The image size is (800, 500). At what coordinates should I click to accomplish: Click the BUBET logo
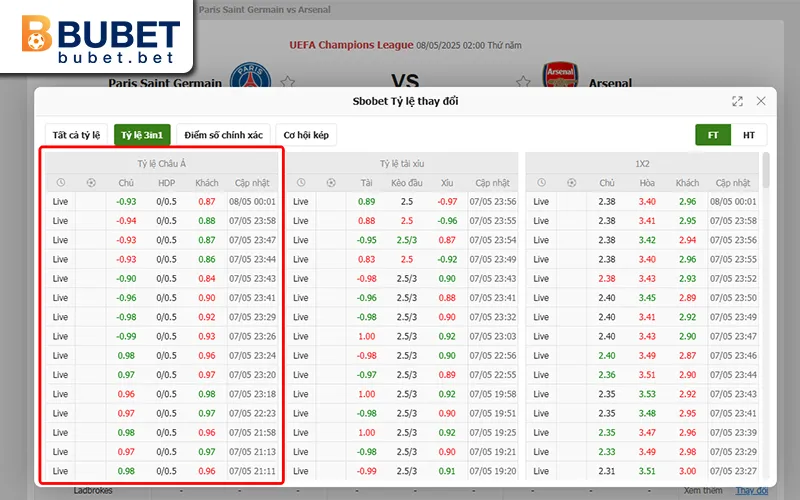click(101, 39)
